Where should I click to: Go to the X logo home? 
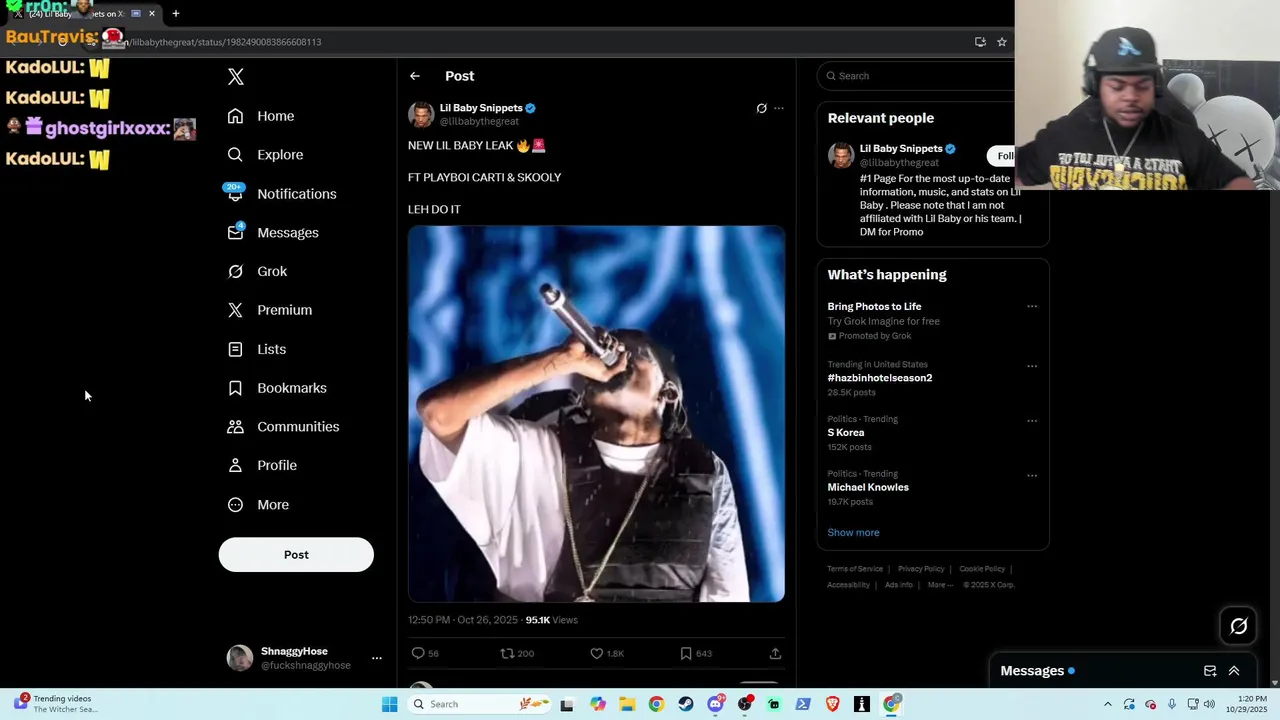pos(236,77)
